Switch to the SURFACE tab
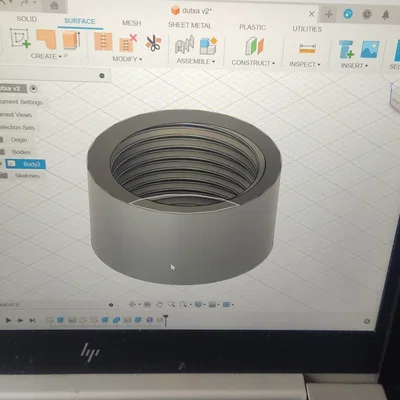Image resolution: width=400 pixels, height=400 pixels. click(x=80, y=21)
